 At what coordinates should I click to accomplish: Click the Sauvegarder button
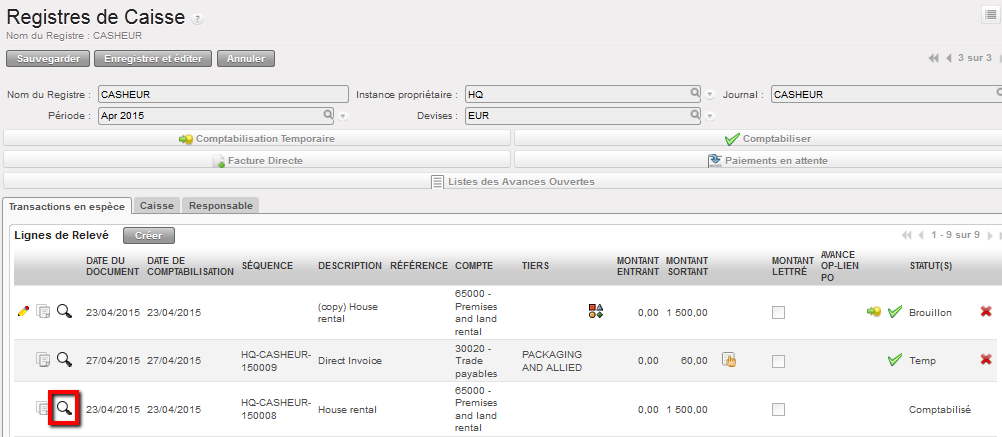49,59
